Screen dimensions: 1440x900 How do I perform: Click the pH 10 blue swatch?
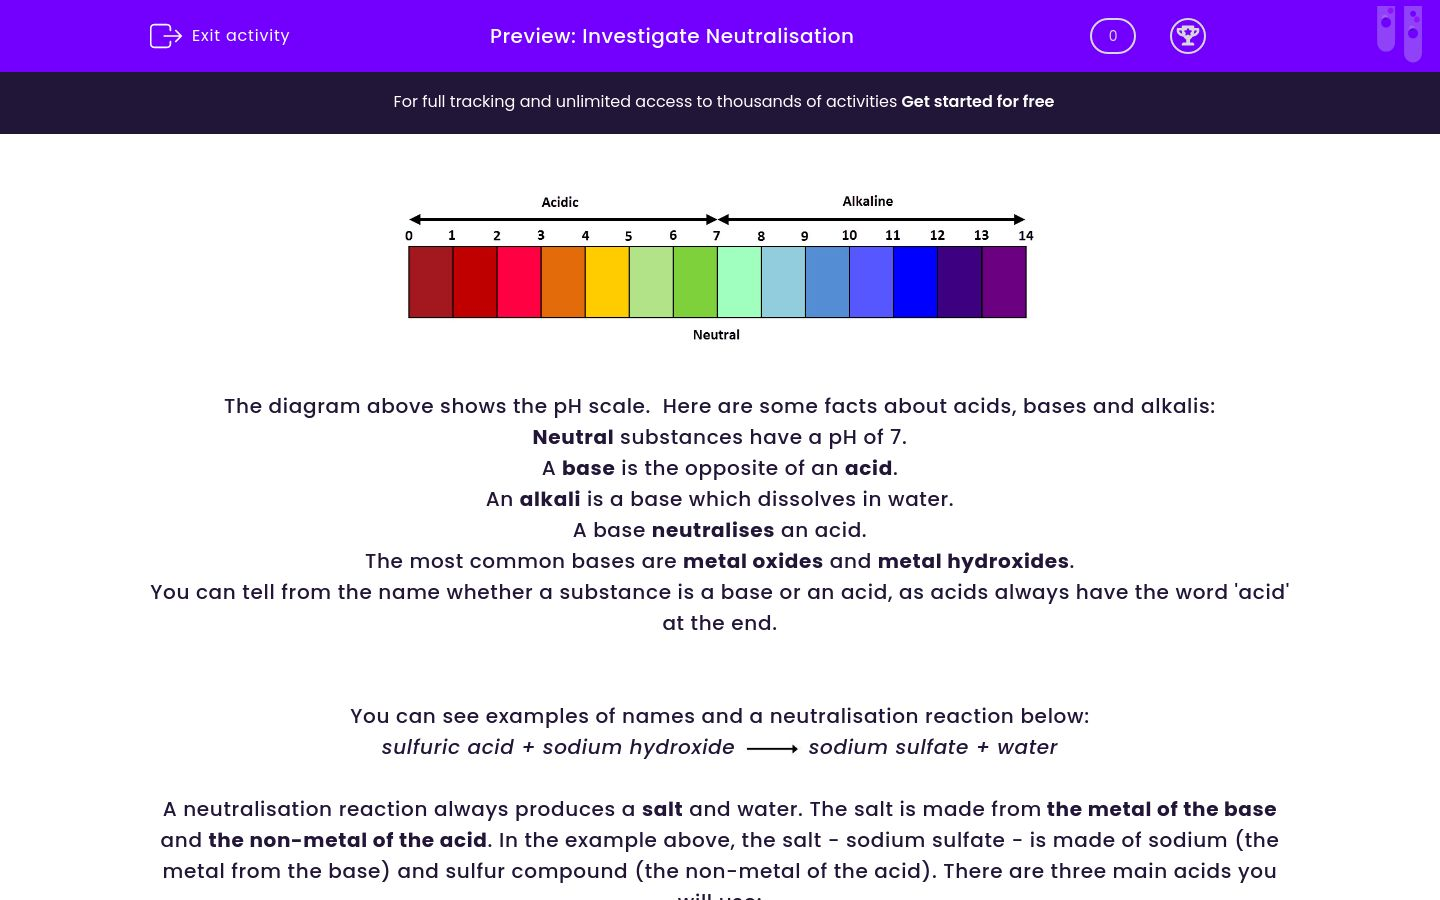click(x=870, y=281)
